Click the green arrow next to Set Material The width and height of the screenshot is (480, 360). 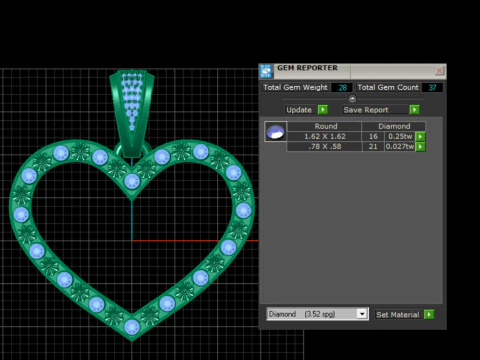pyautogui.click(x=429, y=314)
